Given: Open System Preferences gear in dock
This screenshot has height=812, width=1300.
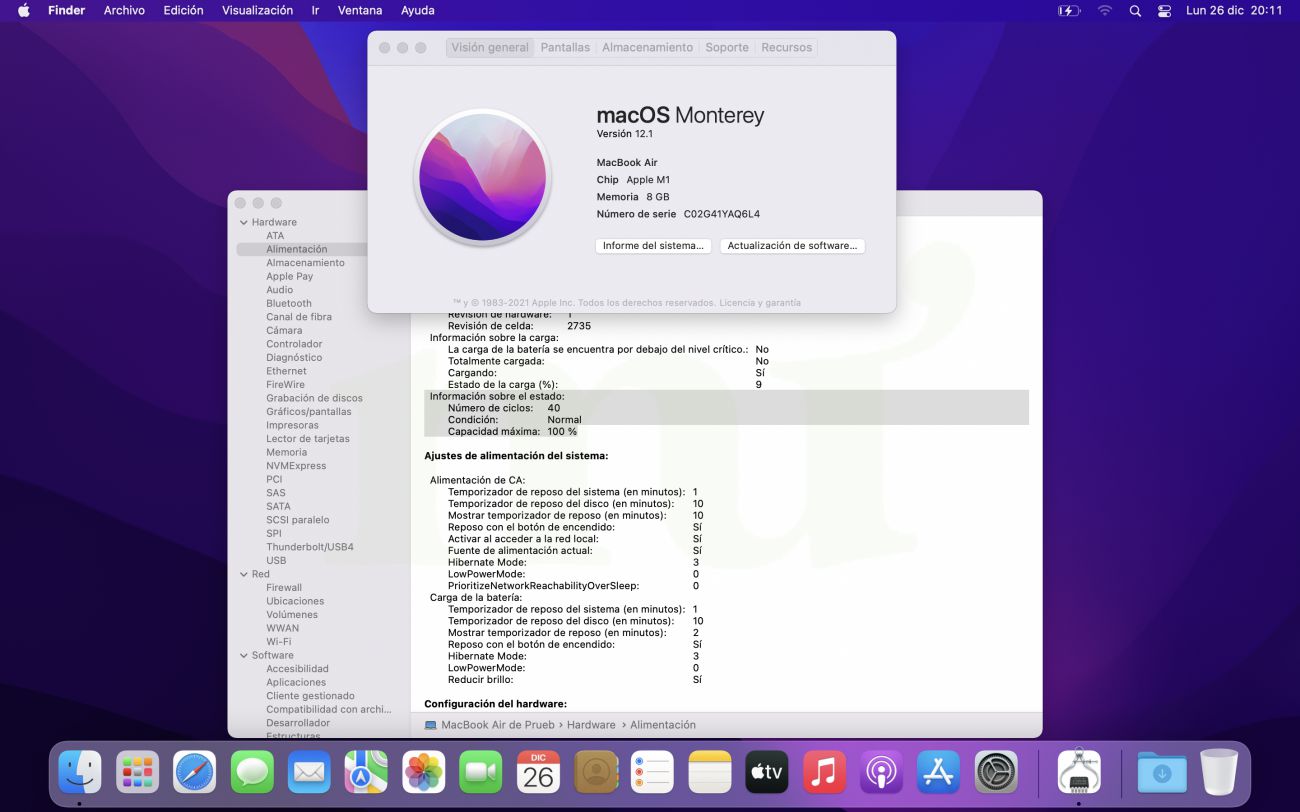Looking at the screenshot, I should [x=997, y=772].
